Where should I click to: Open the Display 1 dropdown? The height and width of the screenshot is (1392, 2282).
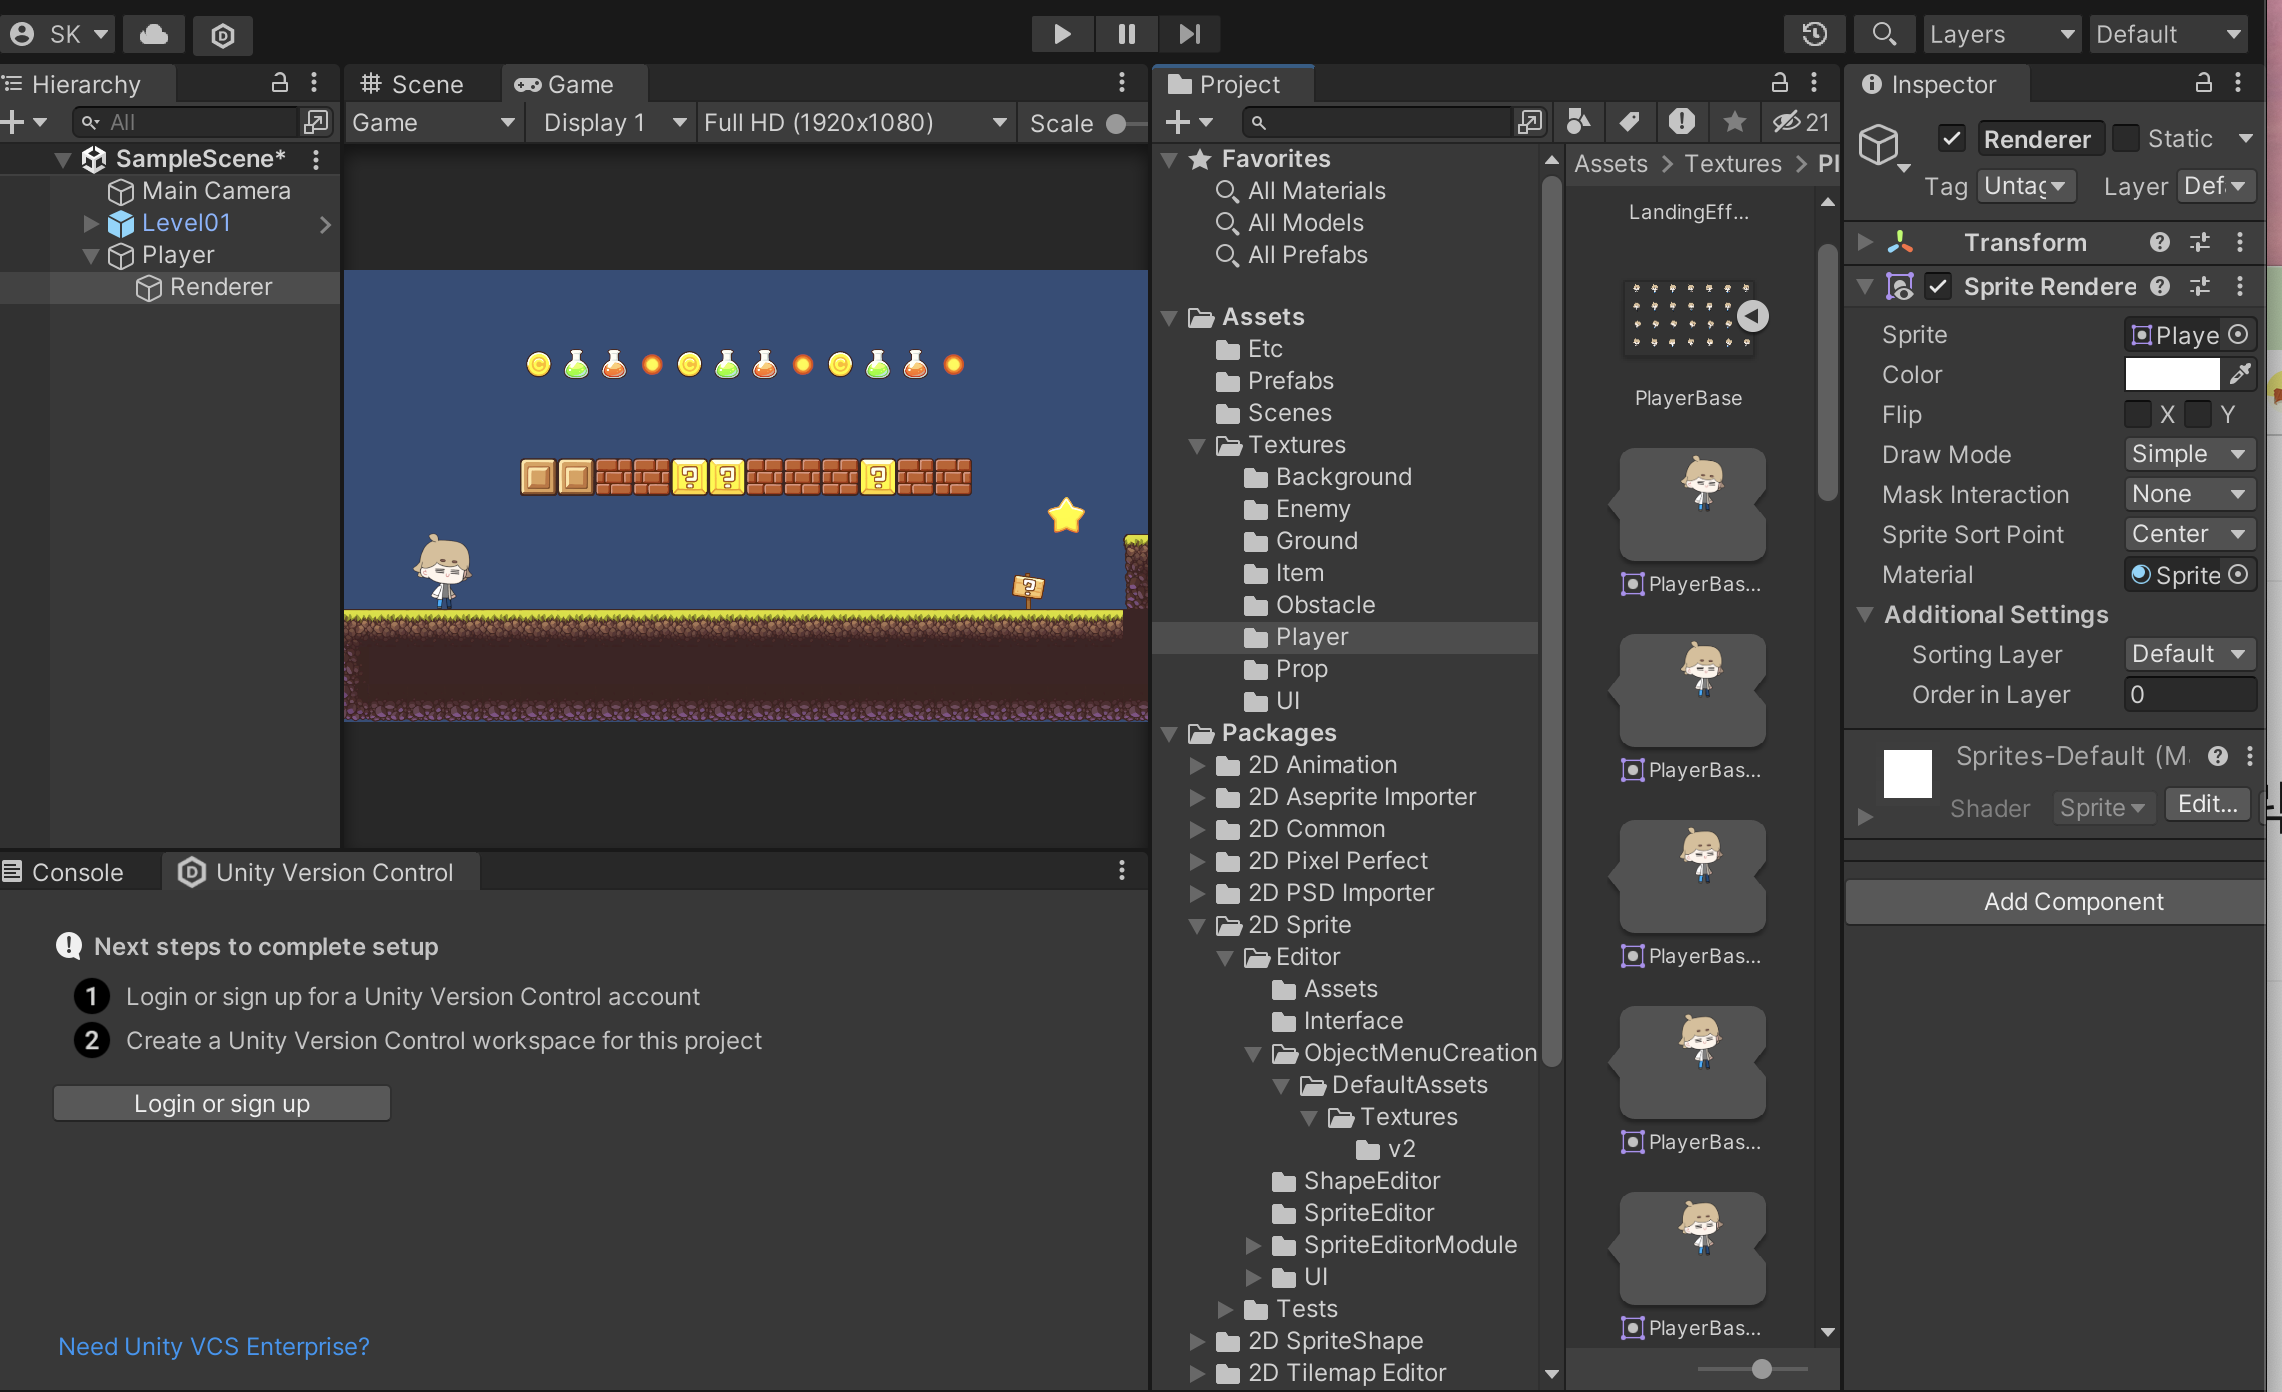click(614, 122)
